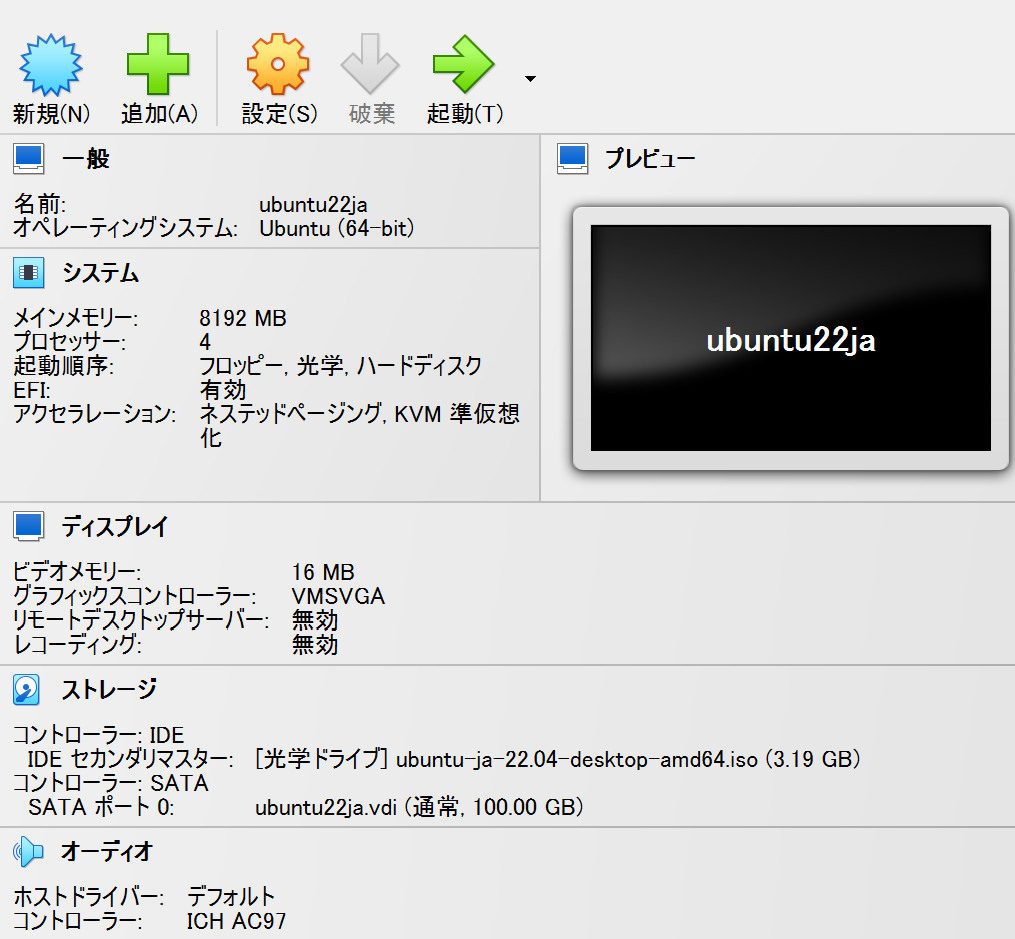This screenshot has width=1015, height=939.
Task: Click the メインメモリー label
Action: coord(76,318)
